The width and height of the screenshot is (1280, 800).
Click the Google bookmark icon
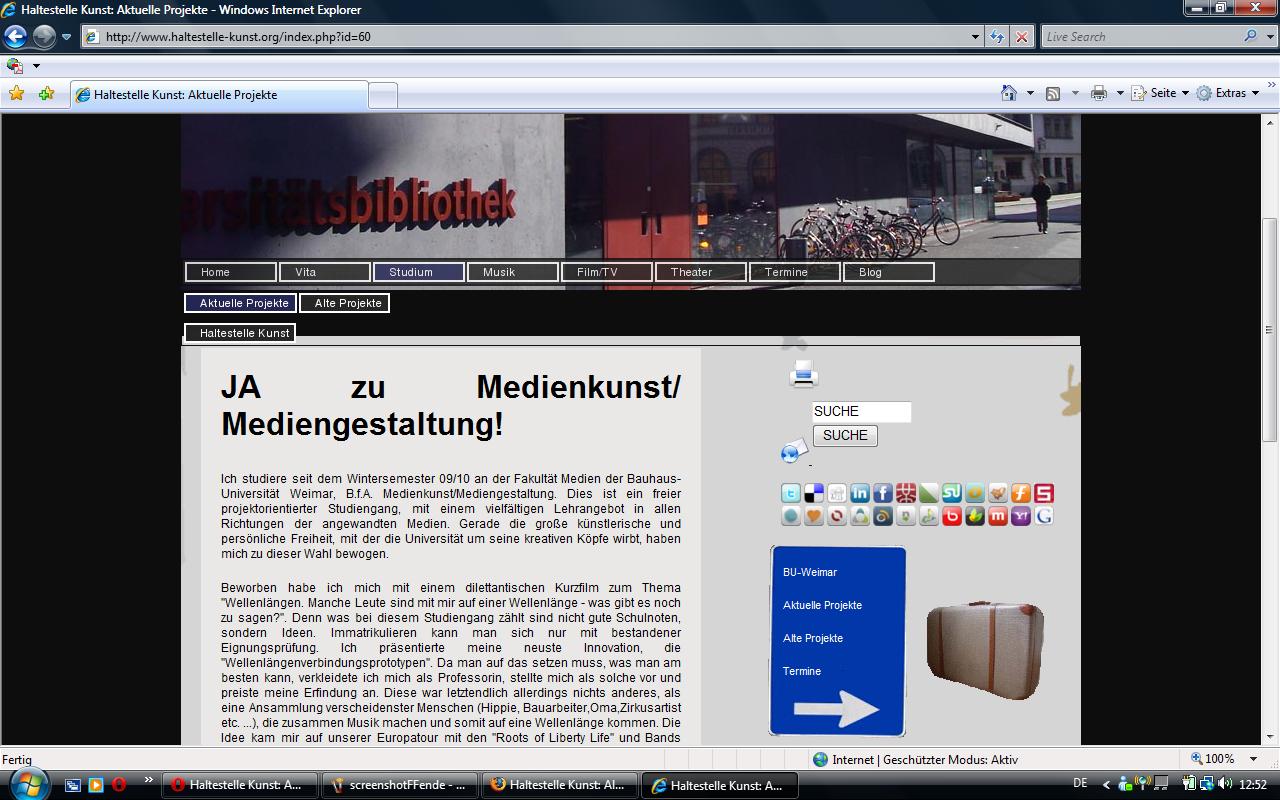point(1043,516)
